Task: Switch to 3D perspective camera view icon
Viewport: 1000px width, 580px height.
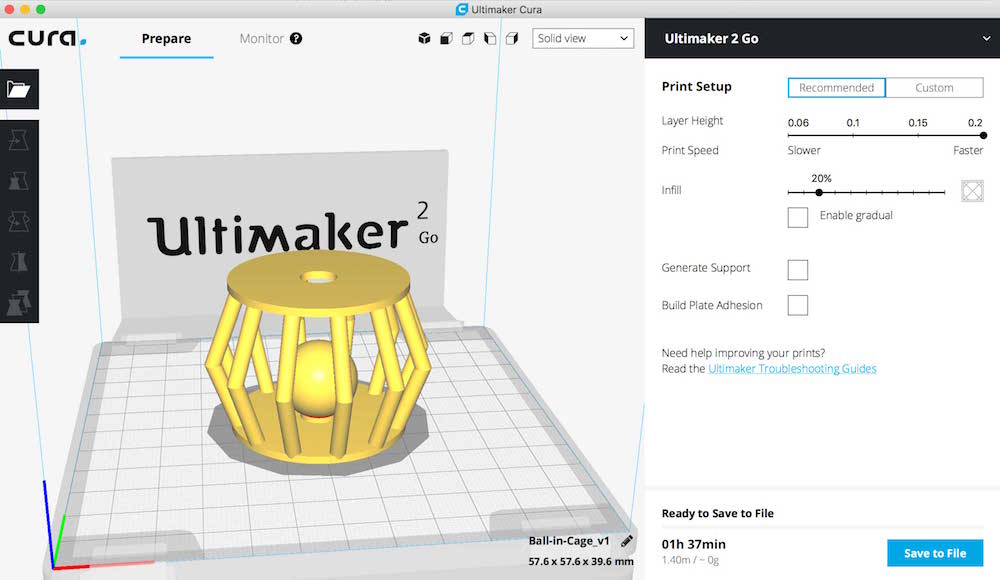Action: pos(424,38)
